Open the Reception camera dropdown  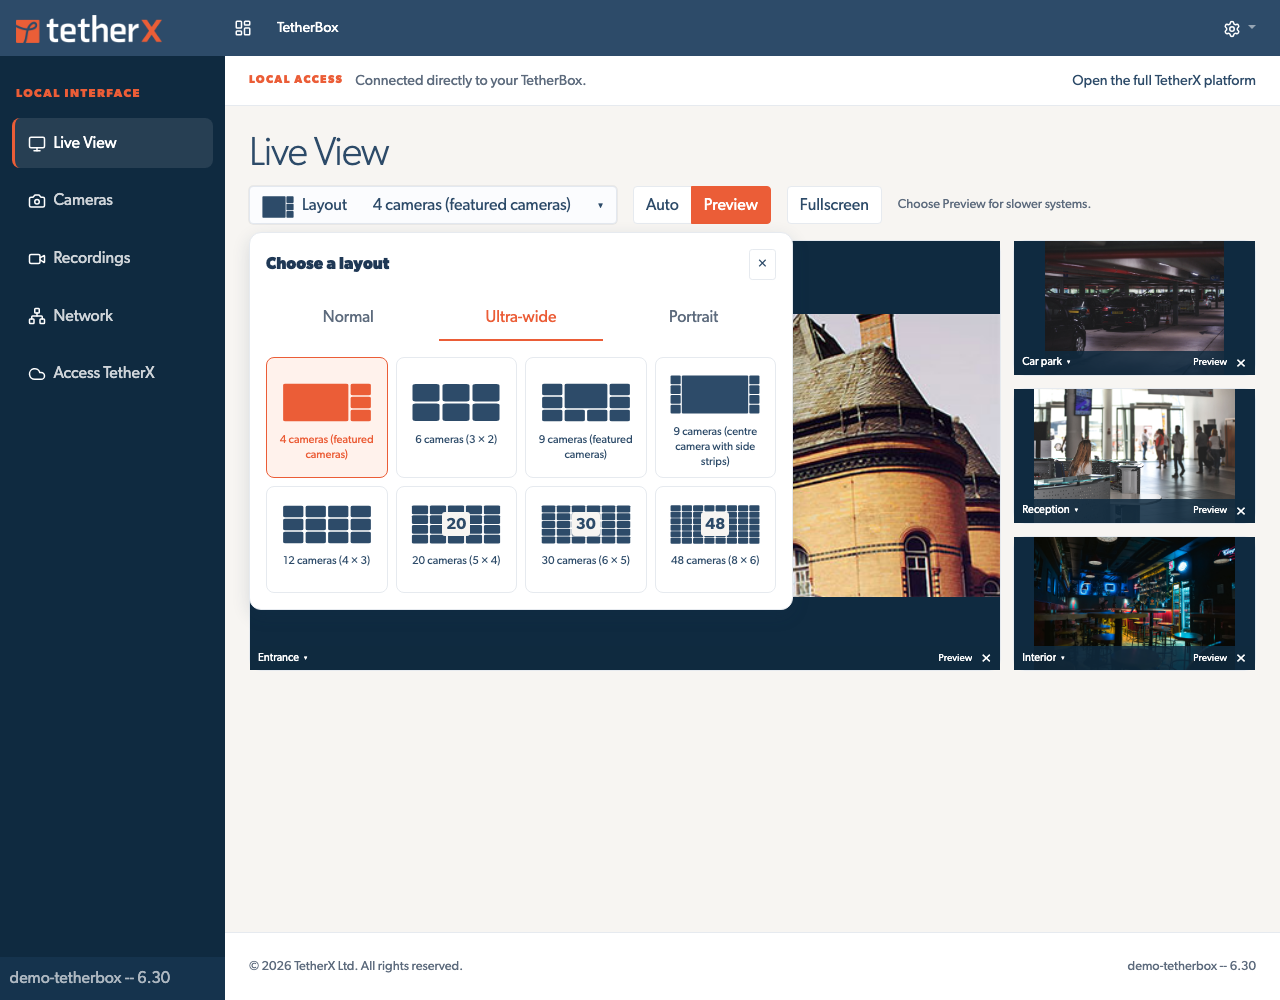(1050, 510)
